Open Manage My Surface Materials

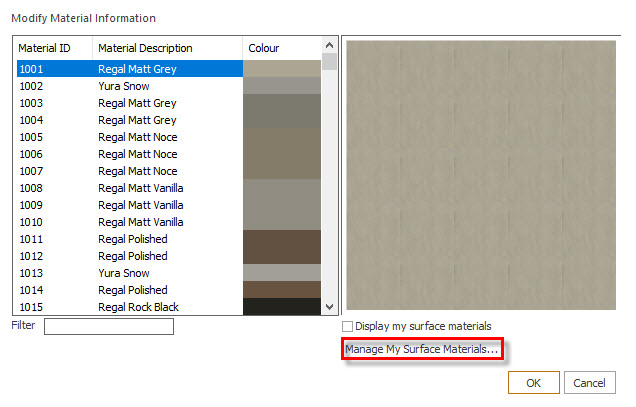click(x=422, y=349)
